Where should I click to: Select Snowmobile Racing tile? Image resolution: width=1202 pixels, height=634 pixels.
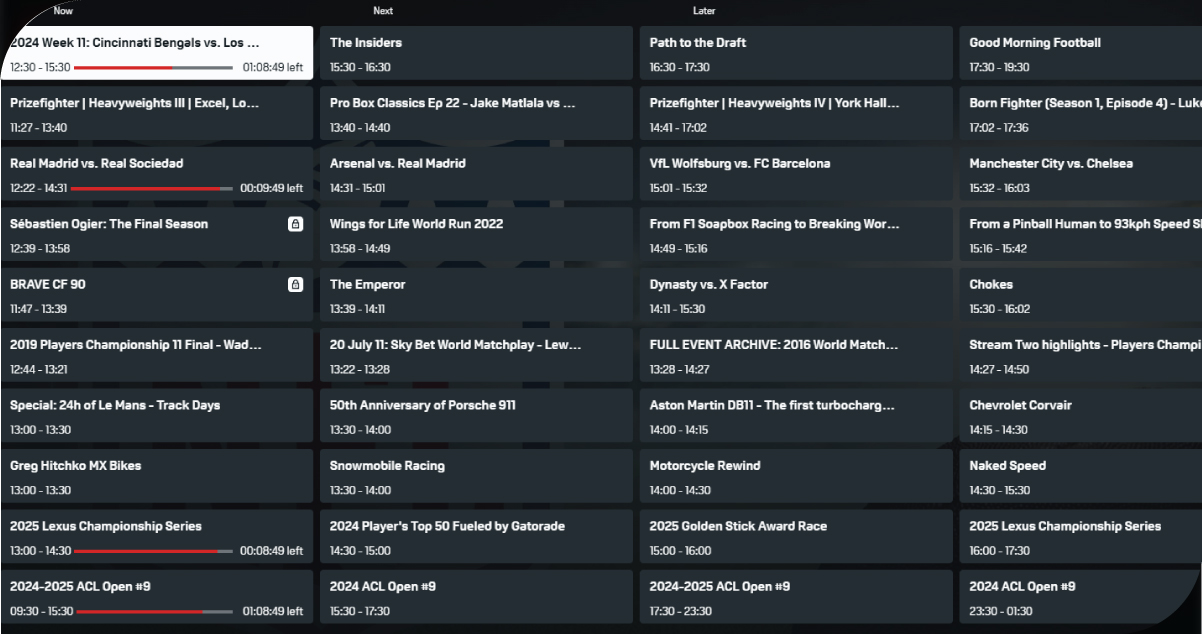coord(477,475)
